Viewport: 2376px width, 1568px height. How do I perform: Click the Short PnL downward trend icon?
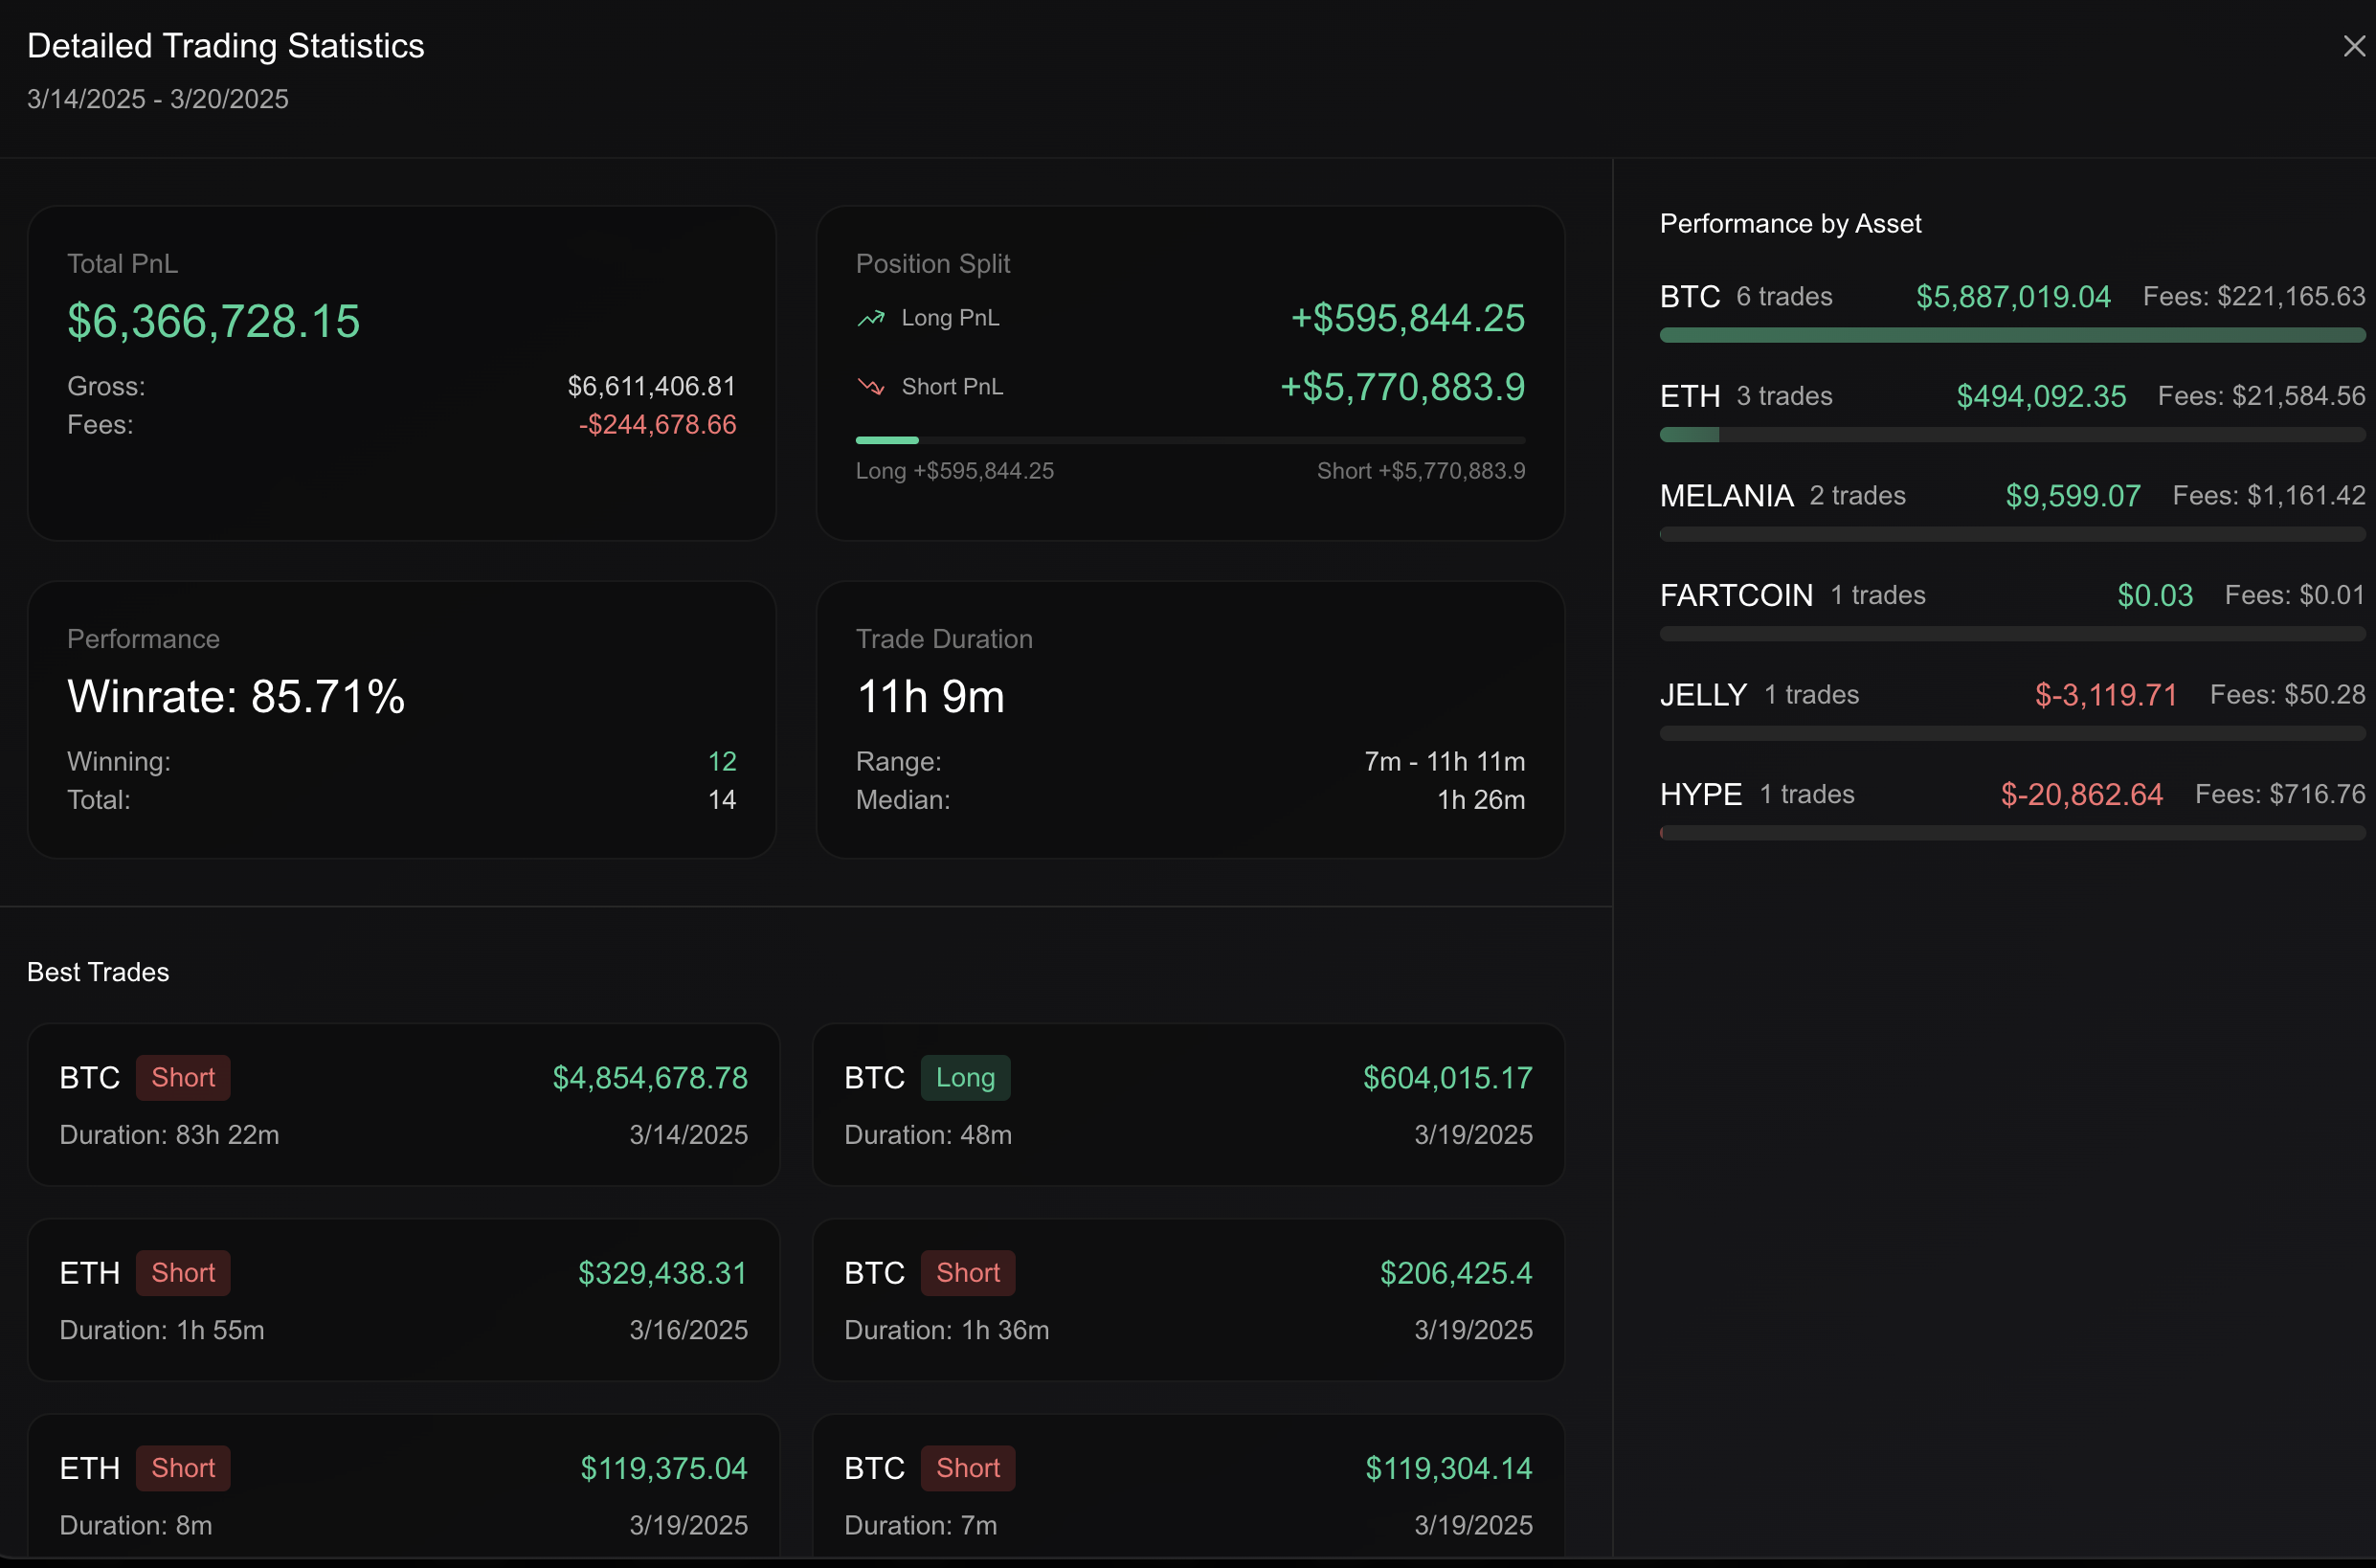(871, 387)
